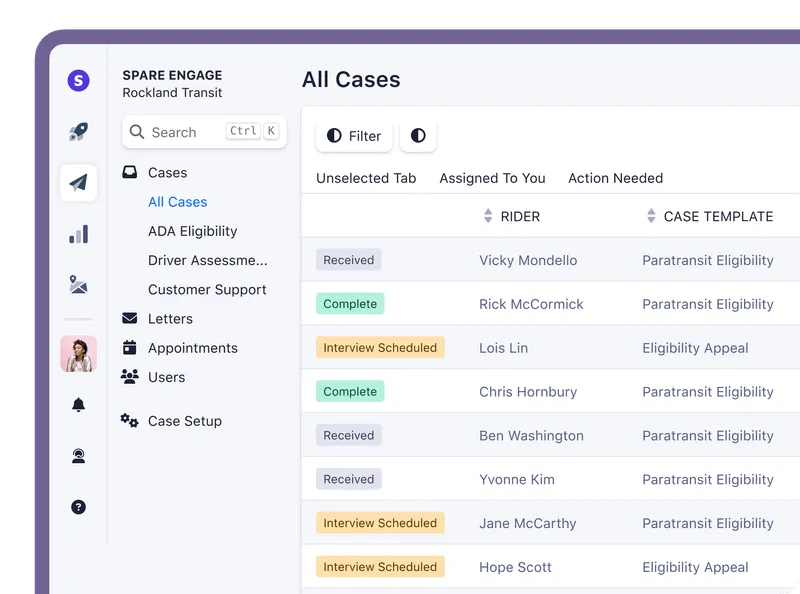Screen dimensions: 800x594
Task: Sort by the Rider column
Action: tap(519, 216)
